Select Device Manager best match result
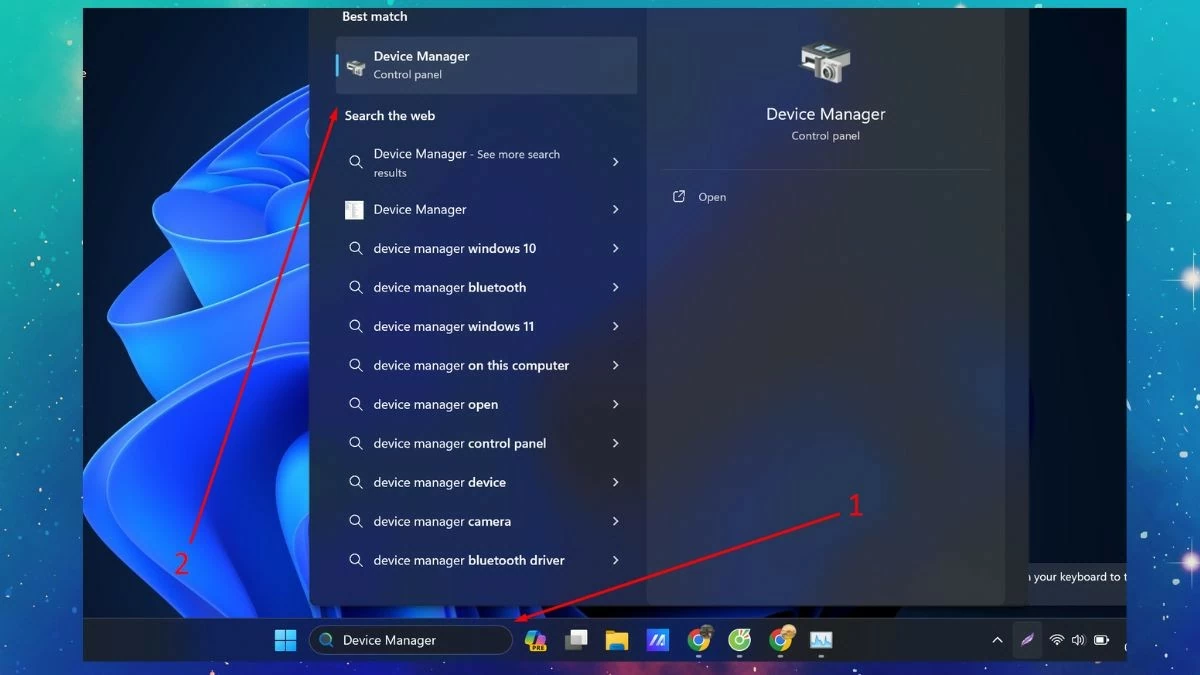This screenshot has width=1200, height=675. coord(486,65)
